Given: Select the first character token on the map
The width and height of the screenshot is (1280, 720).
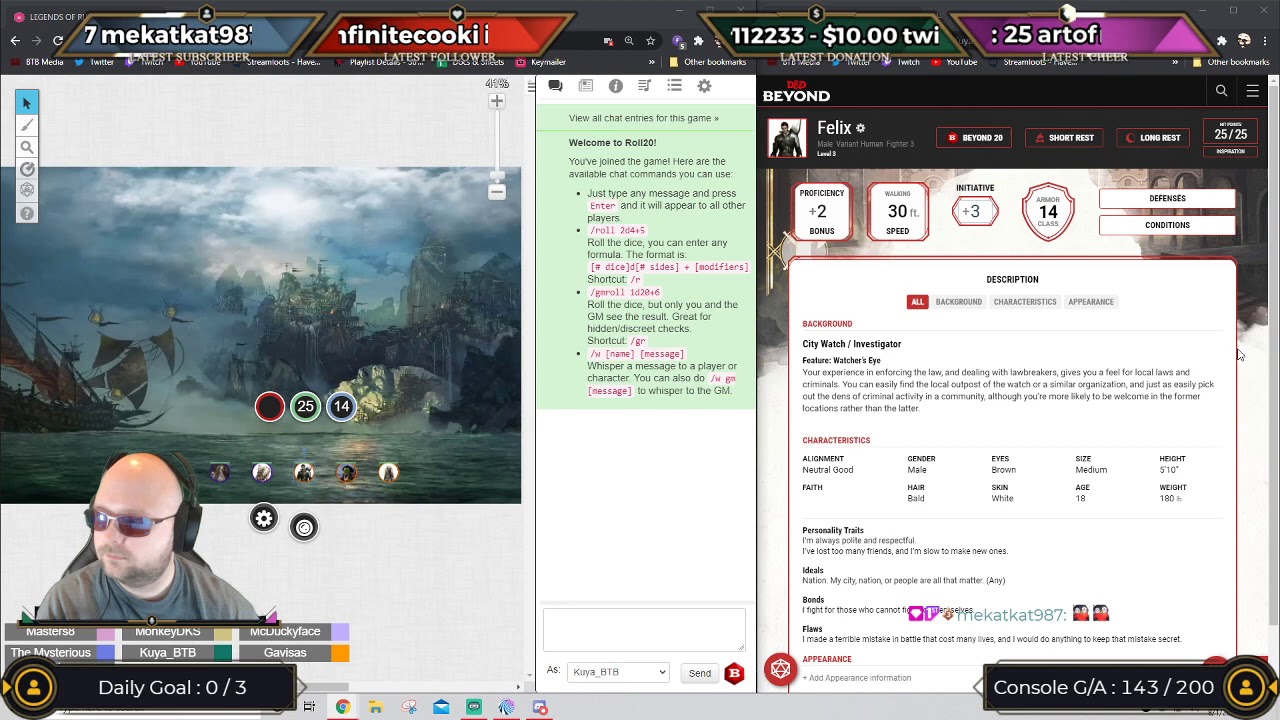Looking at the screenshot, I should (x=220, y=472).
